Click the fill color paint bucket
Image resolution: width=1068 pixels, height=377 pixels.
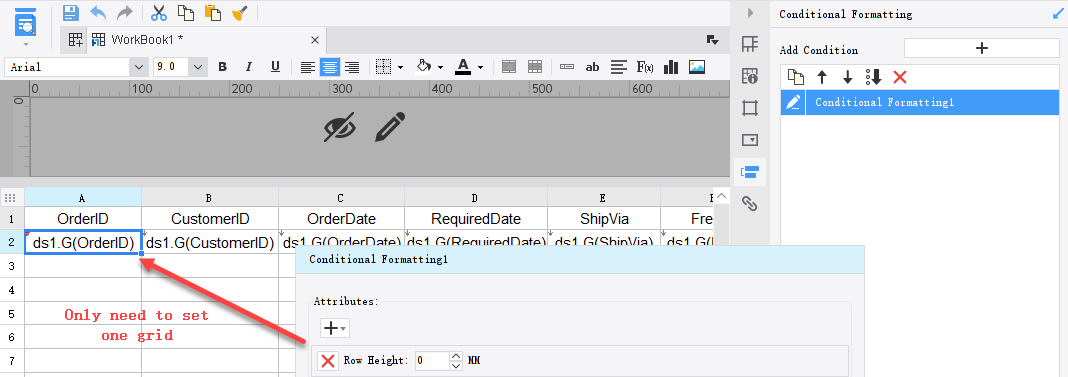pos(424,67)
